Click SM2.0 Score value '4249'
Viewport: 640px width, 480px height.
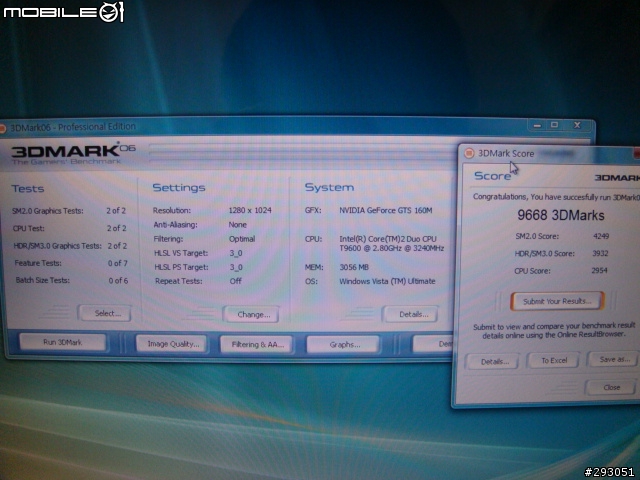click(601, 236)
